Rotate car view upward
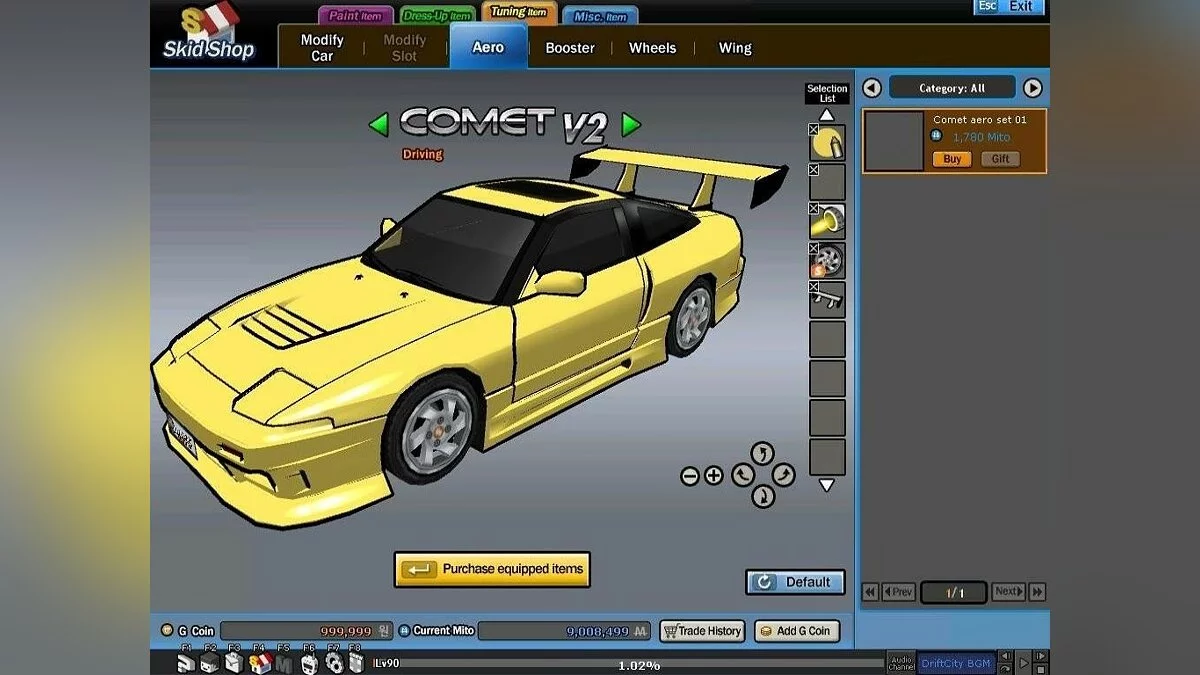This screenshot has width=1200, height=675. 763,454
